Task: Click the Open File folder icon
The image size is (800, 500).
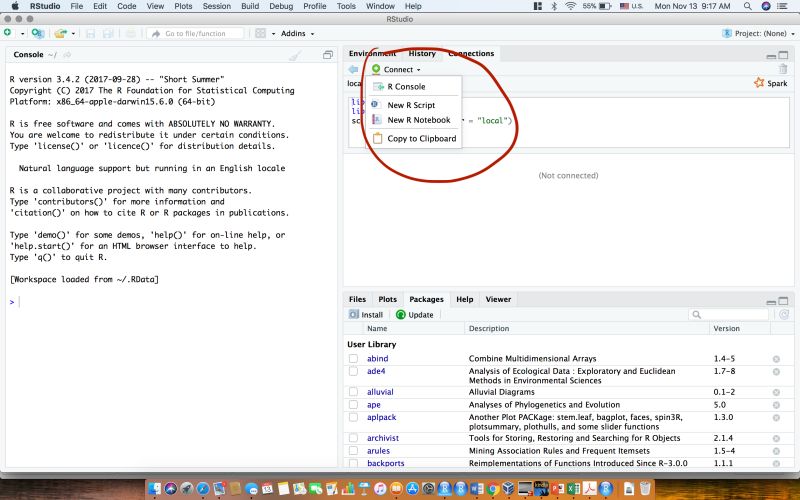Action: (60, 33)
